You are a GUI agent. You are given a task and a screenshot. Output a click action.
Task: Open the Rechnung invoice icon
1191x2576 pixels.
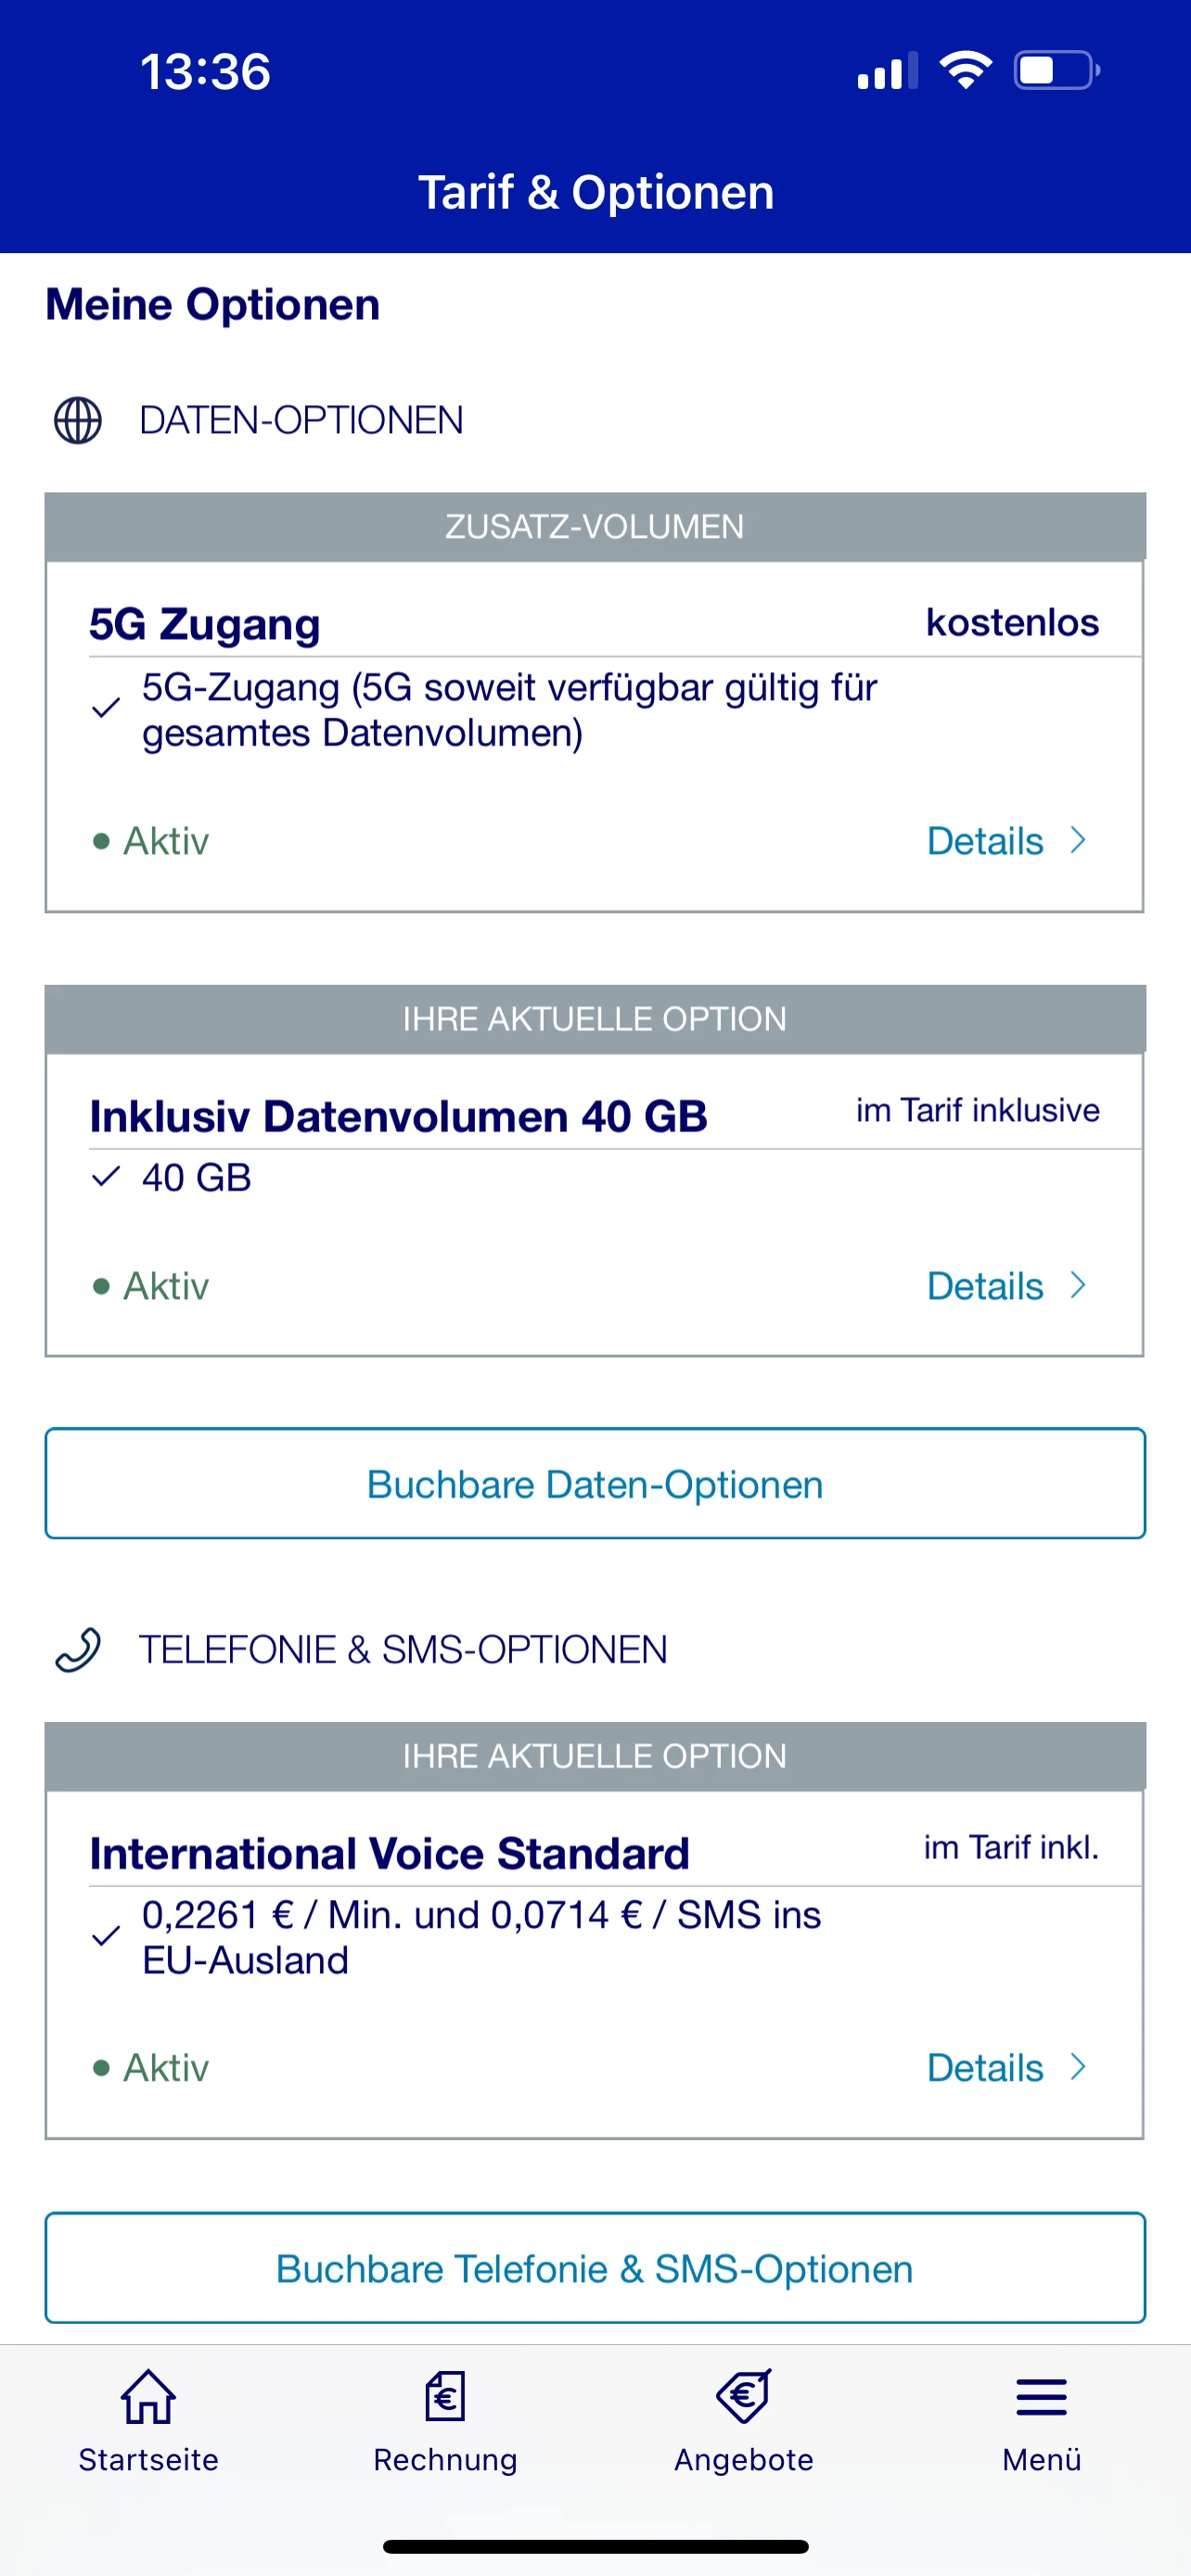(445, 2396)
